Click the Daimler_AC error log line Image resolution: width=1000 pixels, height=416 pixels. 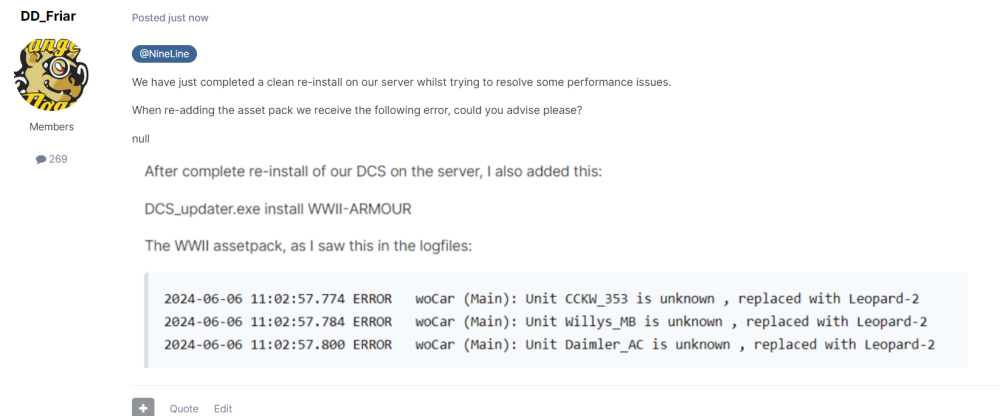[x=549, y=345]
